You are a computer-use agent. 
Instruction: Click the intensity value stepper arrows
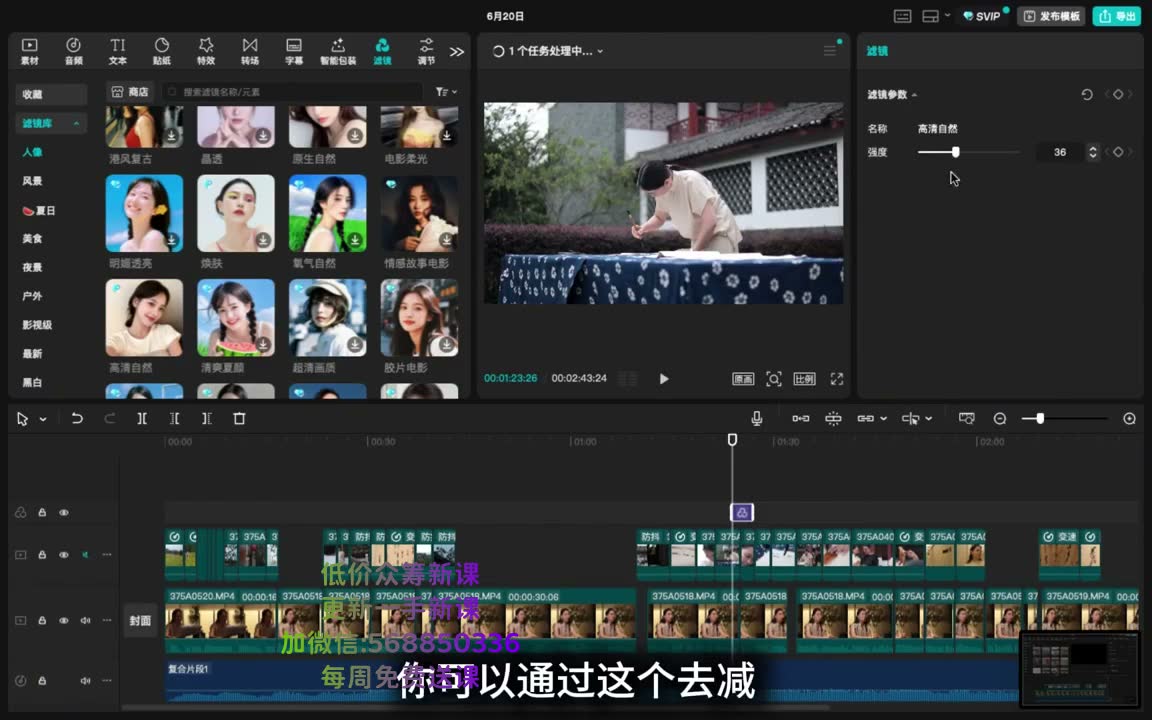(x=1092, y=152)
